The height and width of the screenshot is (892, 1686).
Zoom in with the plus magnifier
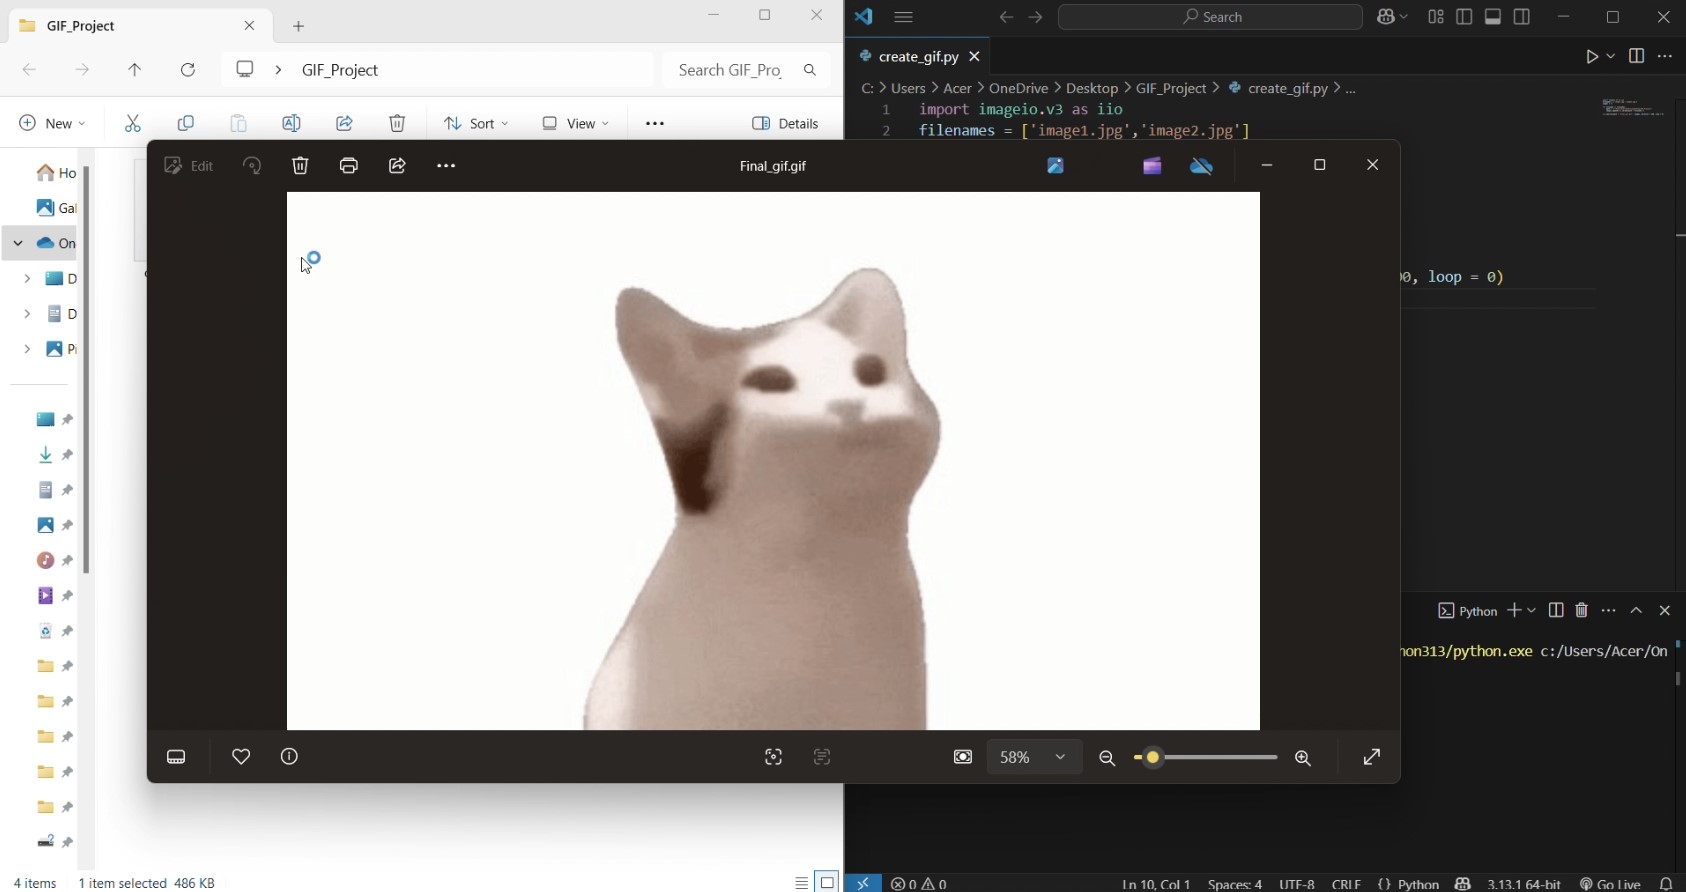tap(1303, 759)
